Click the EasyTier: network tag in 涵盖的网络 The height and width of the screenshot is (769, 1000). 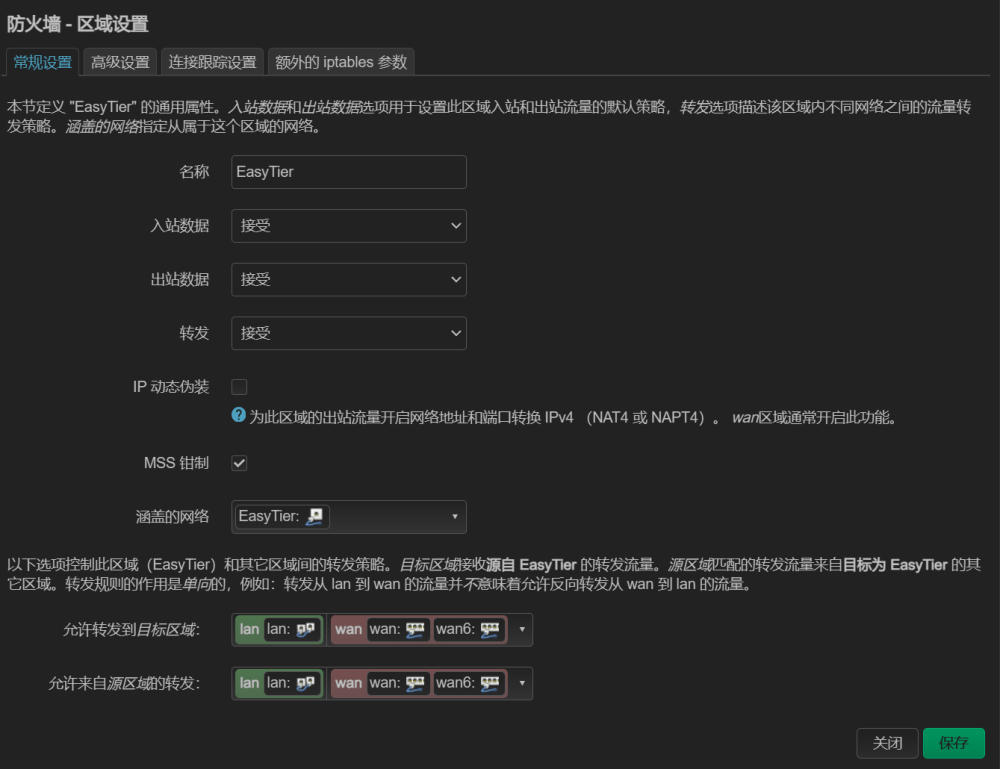pos(282,516)
